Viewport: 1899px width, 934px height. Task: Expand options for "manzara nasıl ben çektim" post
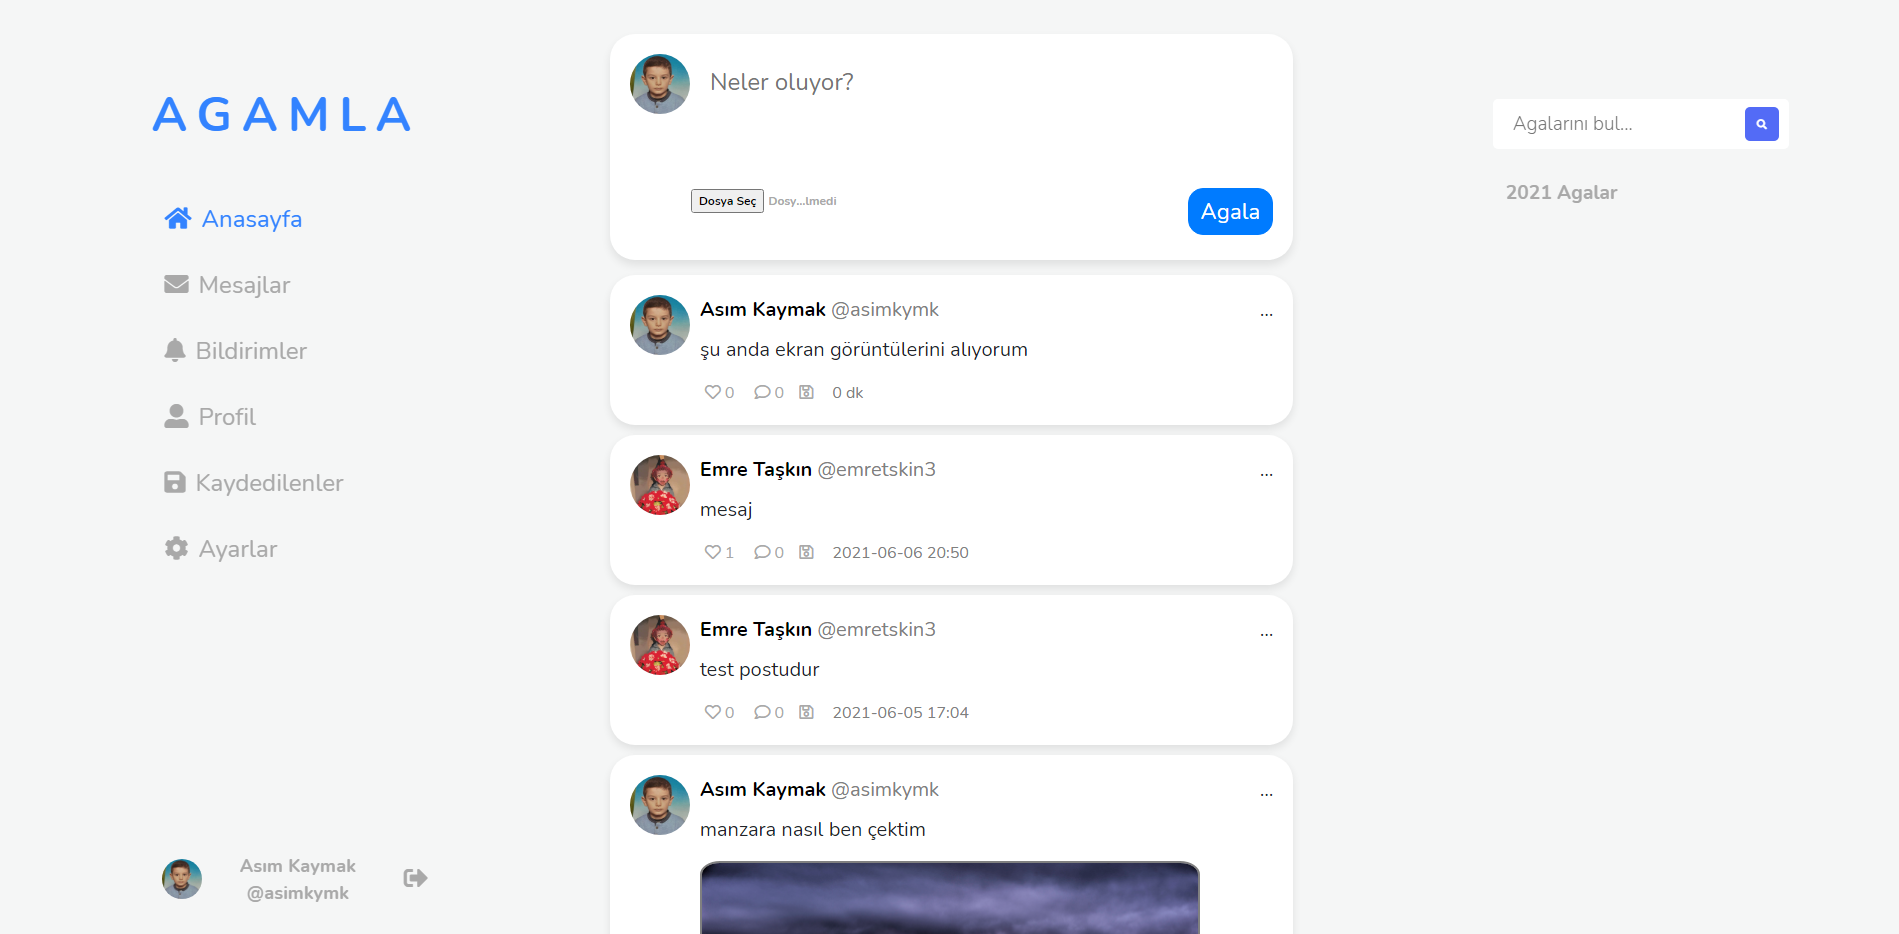pyautogui.click(x=1266, y=793)
